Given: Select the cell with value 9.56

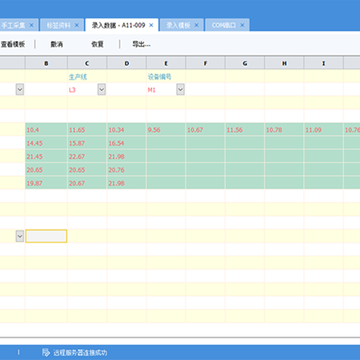Looking at the screenshot, I should [166, 130].
